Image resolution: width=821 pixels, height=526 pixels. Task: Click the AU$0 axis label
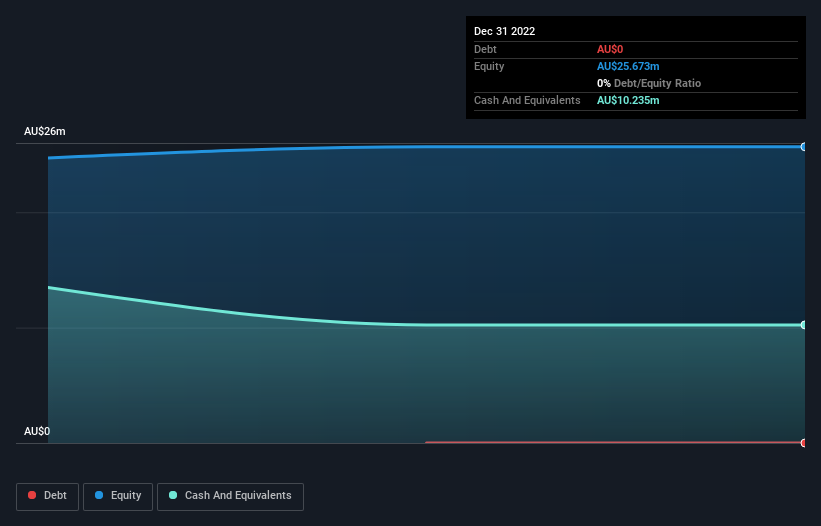pos(37,431)
